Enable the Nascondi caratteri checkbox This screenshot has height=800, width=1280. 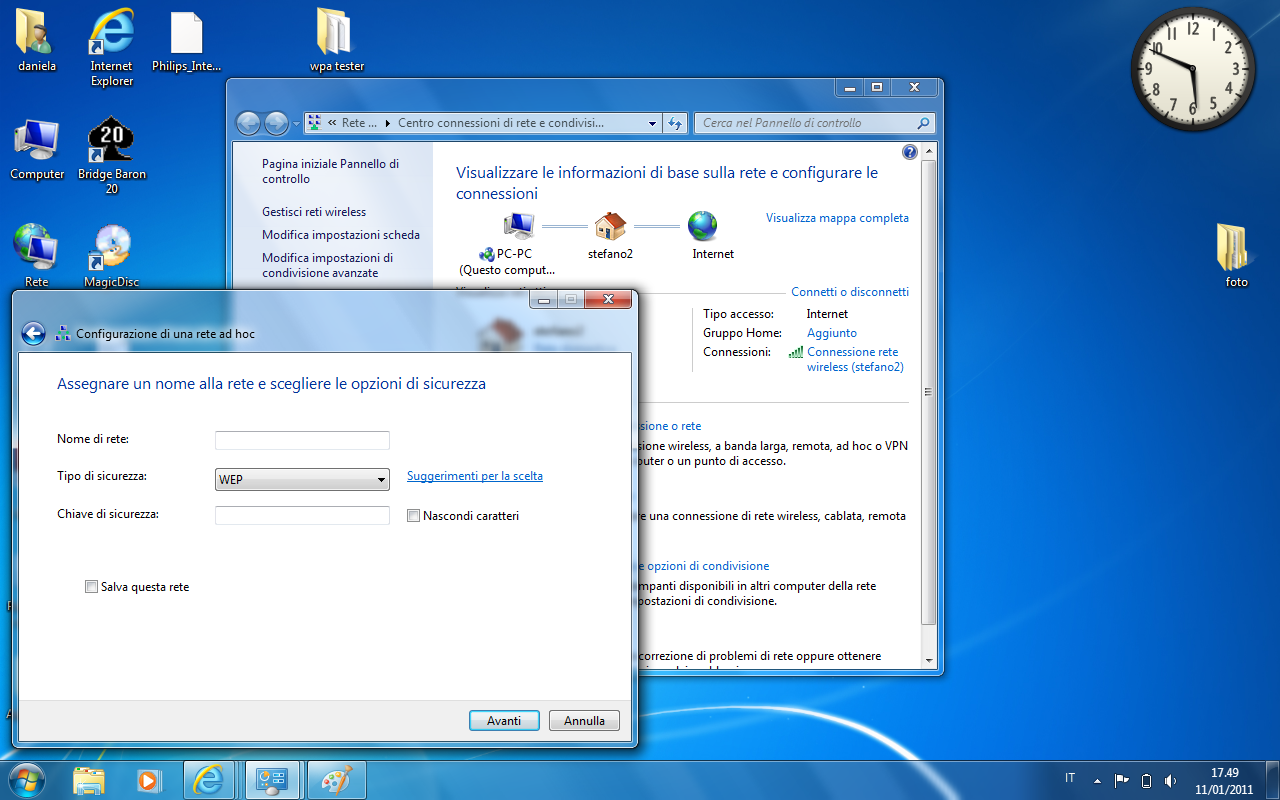click(414, 516)
